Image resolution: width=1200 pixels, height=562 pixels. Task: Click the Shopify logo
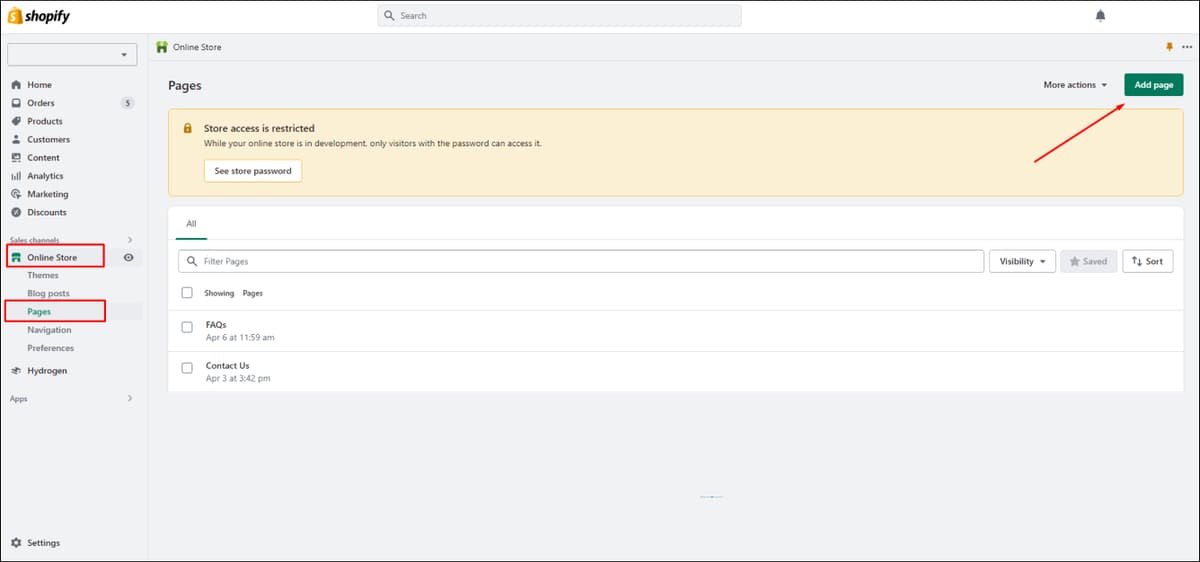(39, 16)
